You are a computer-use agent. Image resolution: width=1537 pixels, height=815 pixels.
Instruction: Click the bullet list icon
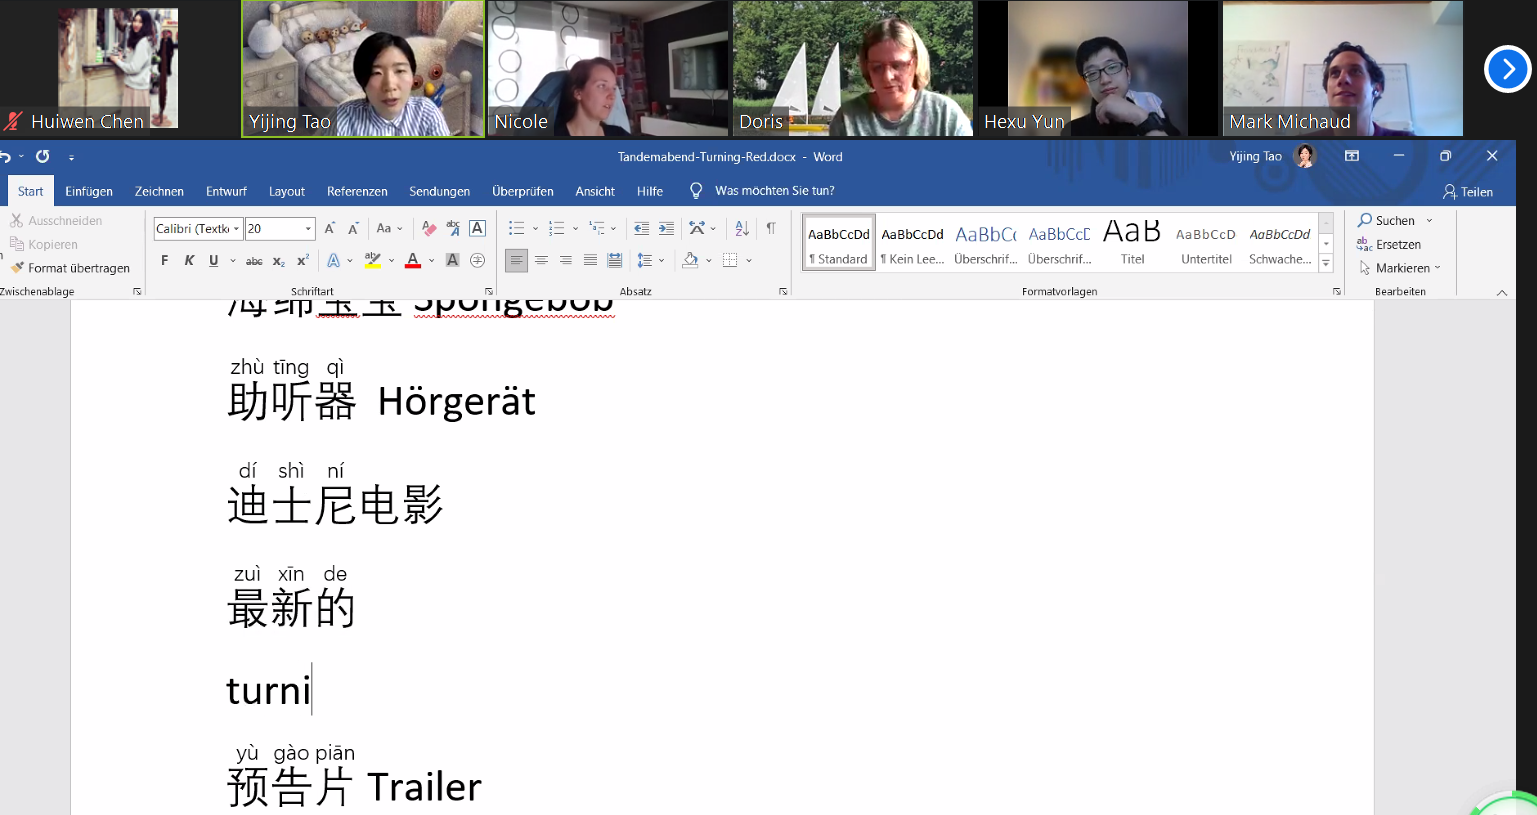point(516,229)
